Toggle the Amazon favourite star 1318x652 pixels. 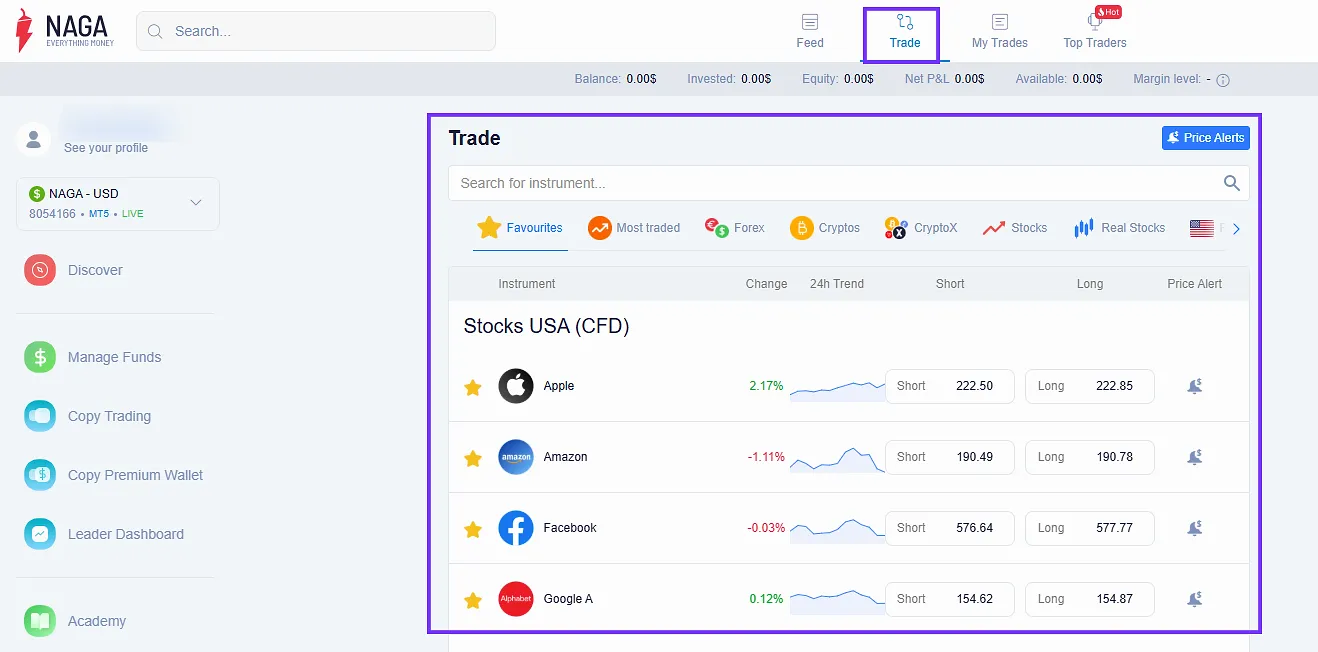[473, 458]
